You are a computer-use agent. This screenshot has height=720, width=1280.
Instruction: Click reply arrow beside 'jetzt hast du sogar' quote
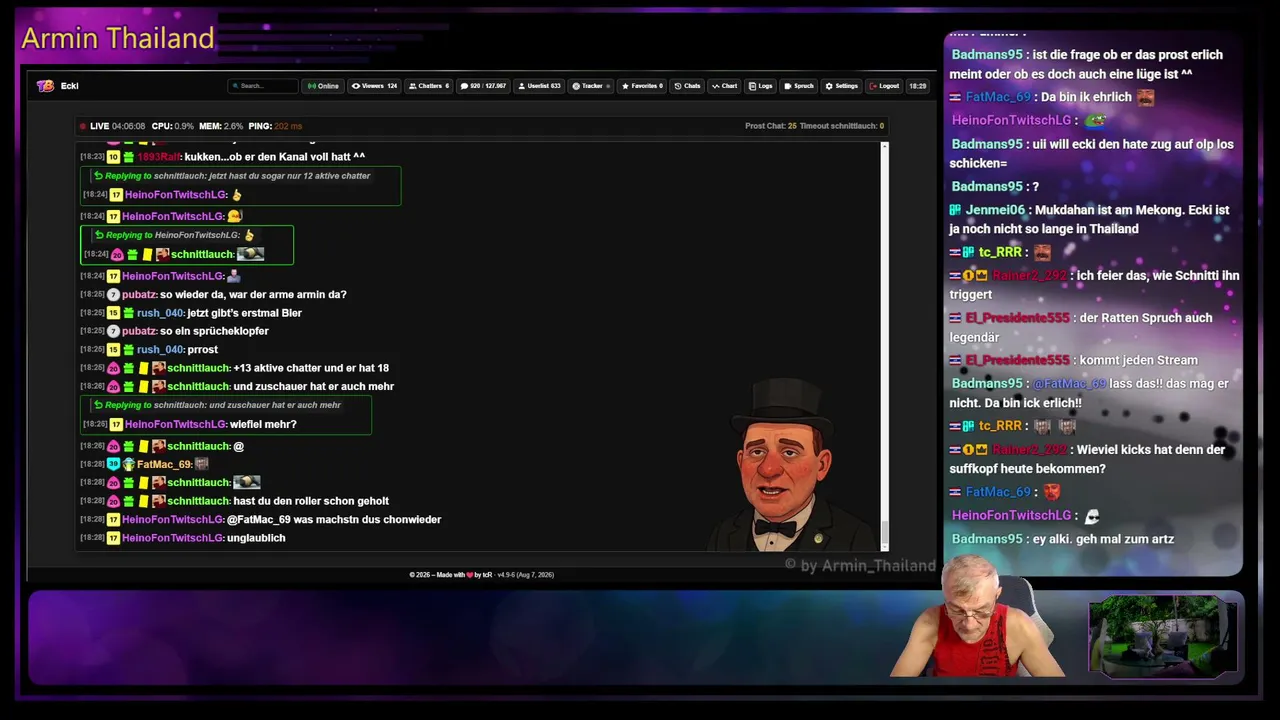[98, 176]
